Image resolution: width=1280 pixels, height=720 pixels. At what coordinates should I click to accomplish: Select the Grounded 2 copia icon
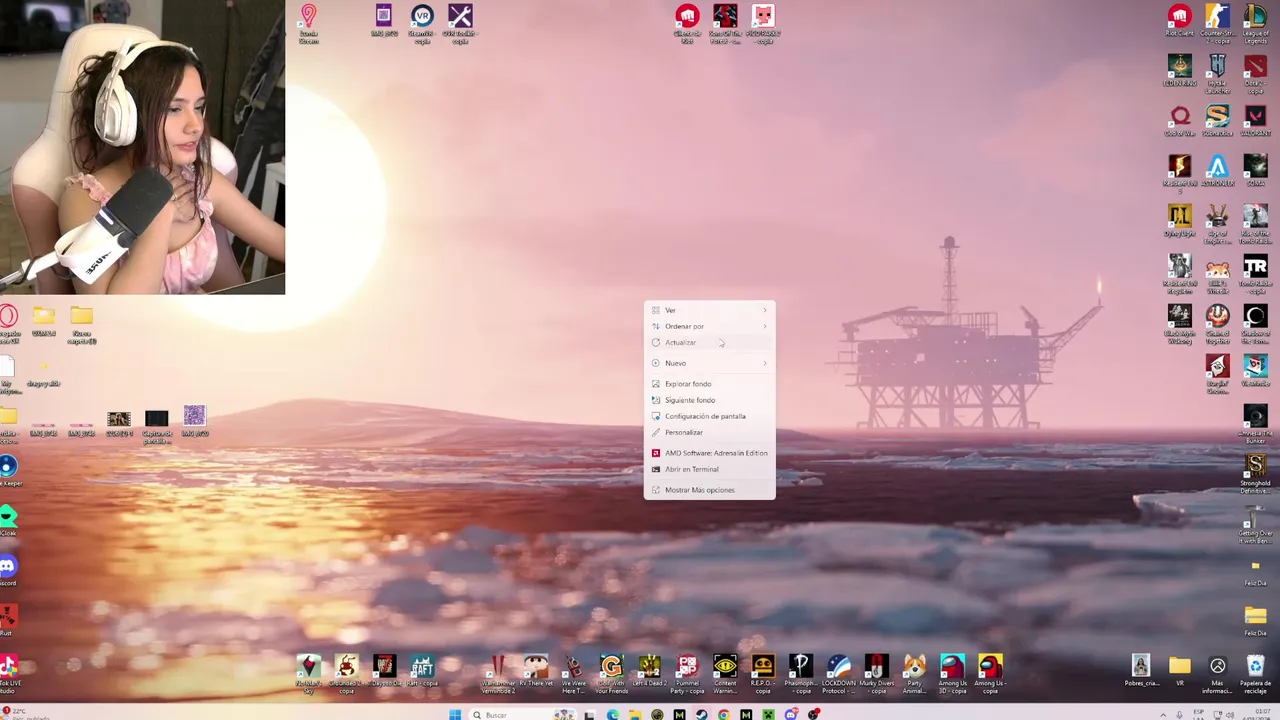pos(346,673)
